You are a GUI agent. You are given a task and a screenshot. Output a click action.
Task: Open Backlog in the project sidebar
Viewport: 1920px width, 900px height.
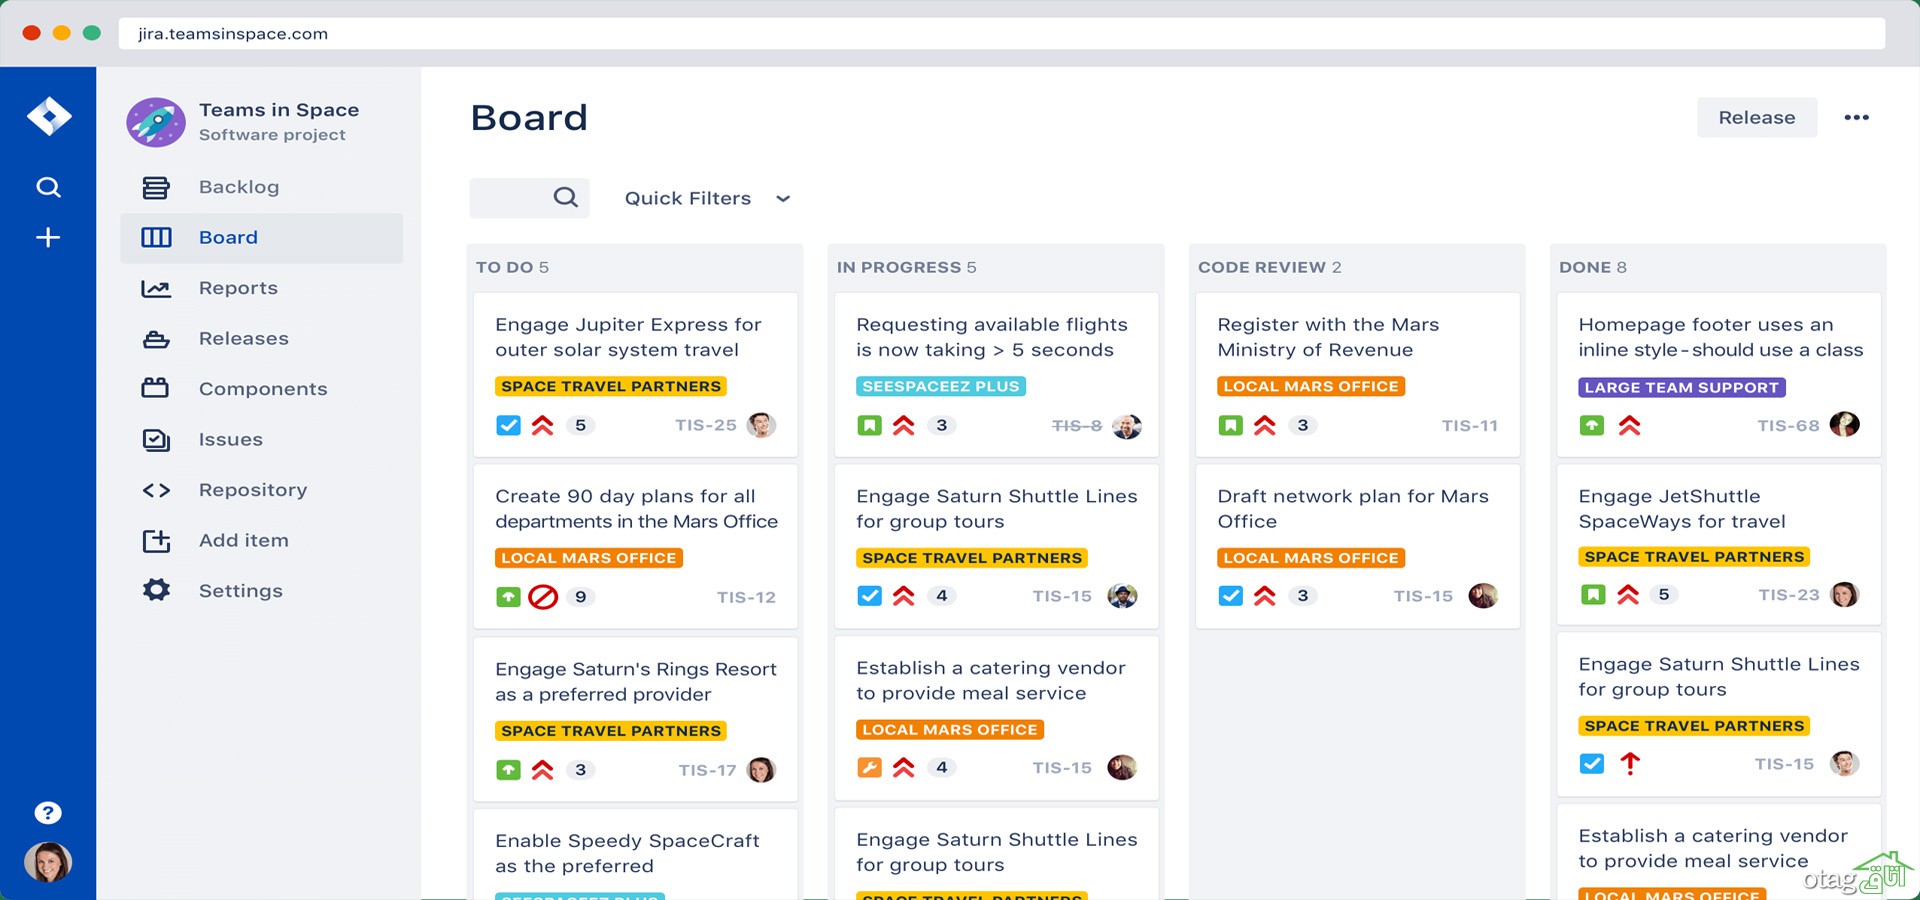tap(262, 187)
